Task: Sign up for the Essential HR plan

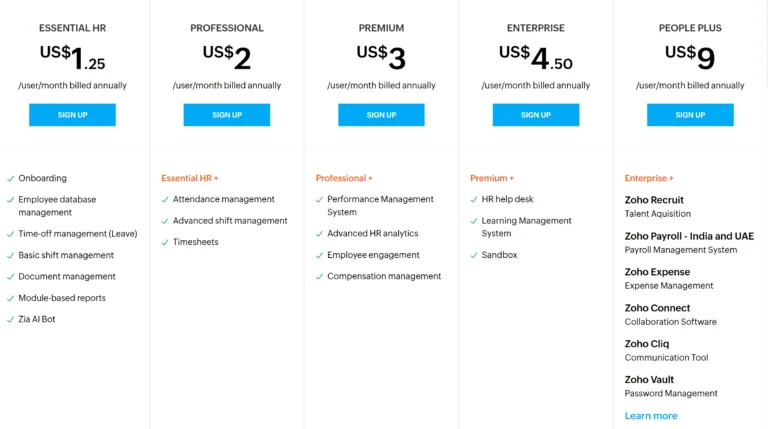Action: pos(72,115)
